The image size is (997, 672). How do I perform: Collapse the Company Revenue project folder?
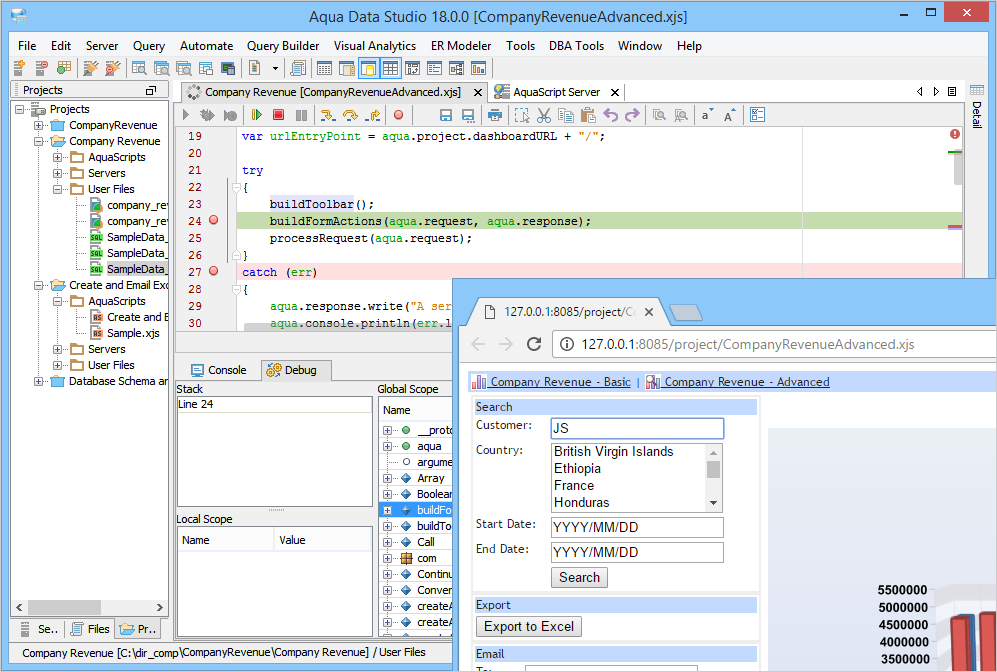click(x=39, y=141)
